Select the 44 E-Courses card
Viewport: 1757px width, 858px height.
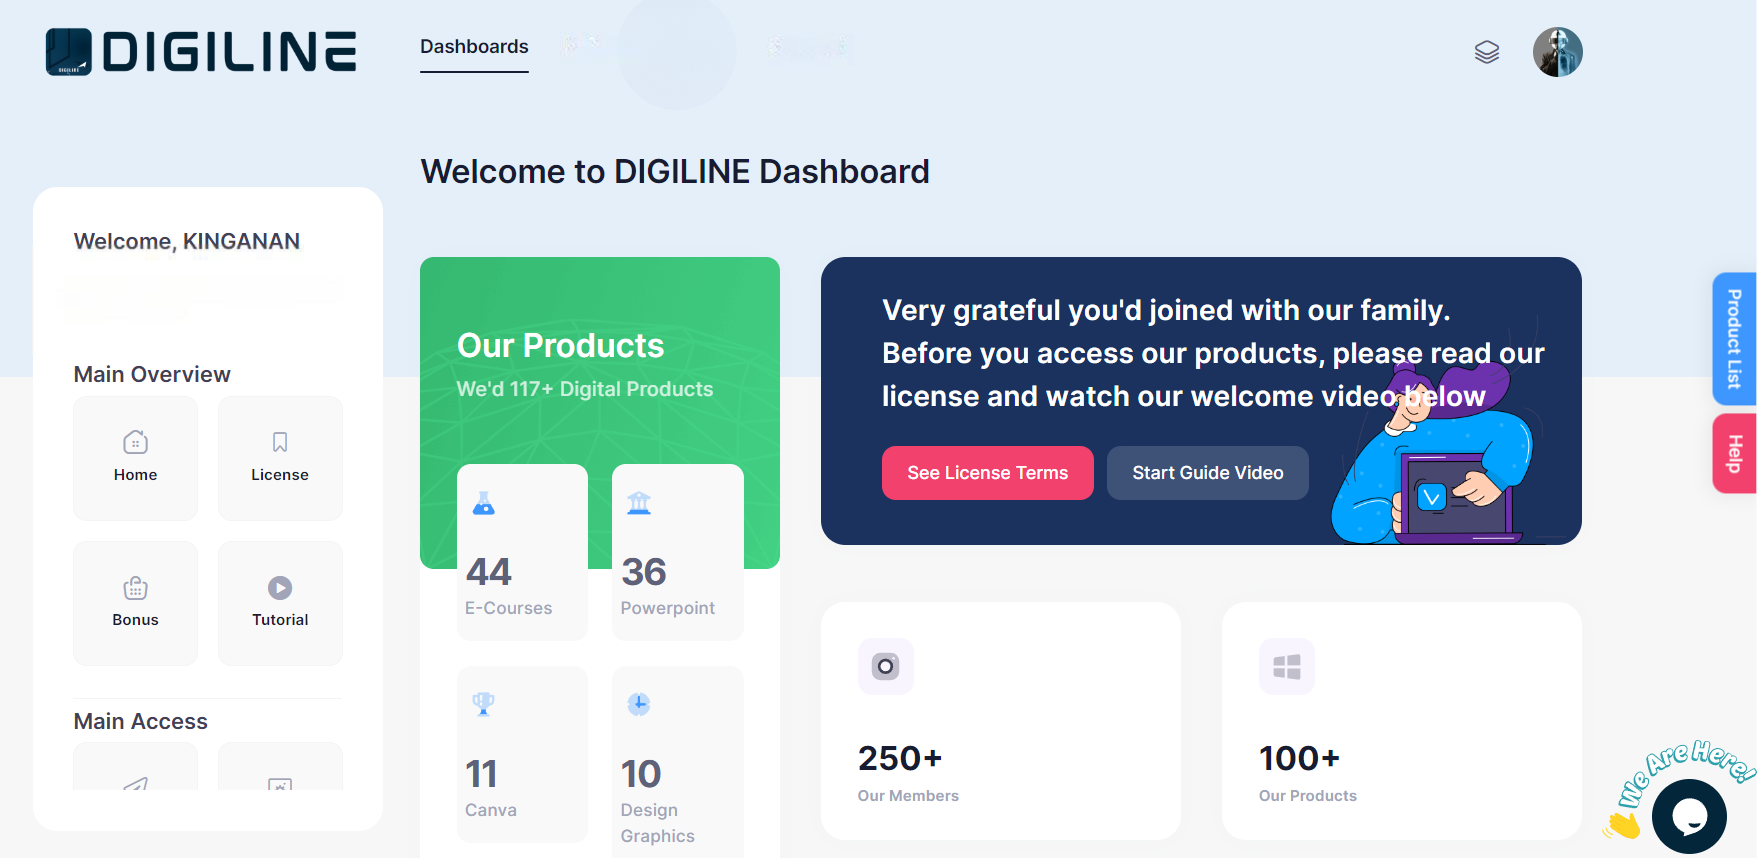tap(522, 552)
